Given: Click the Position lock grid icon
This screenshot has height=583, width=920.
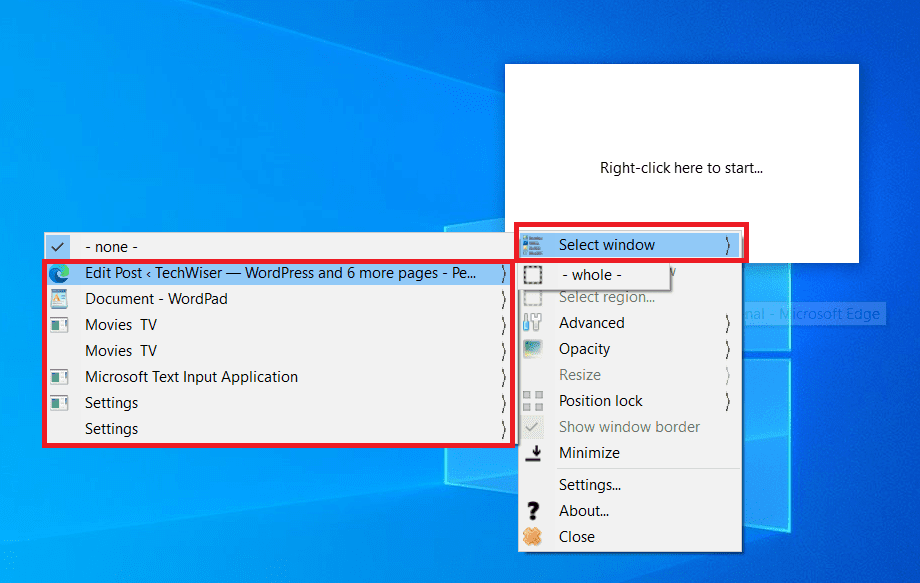Looking at the screenshot, I should click(533, 401).
